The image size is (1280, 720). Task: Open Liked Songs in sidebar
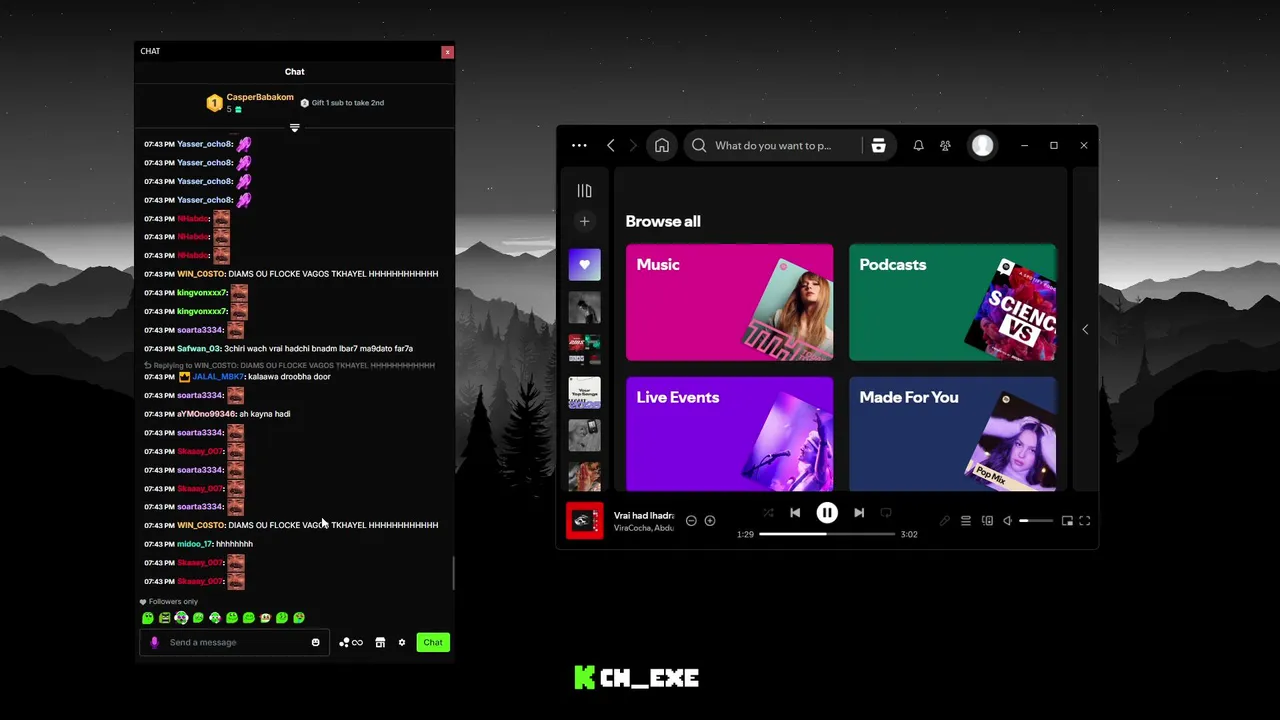tap(584, 264)
